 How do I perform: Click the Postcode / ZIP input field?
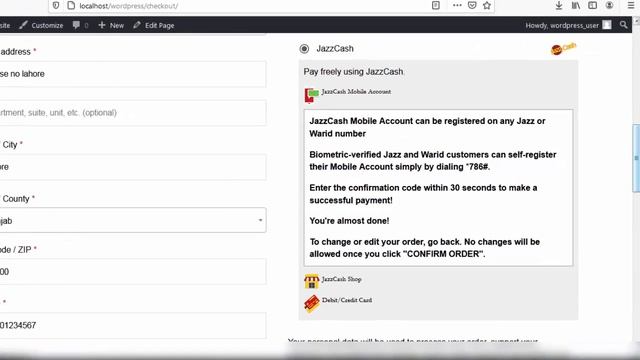pos(133,271)
